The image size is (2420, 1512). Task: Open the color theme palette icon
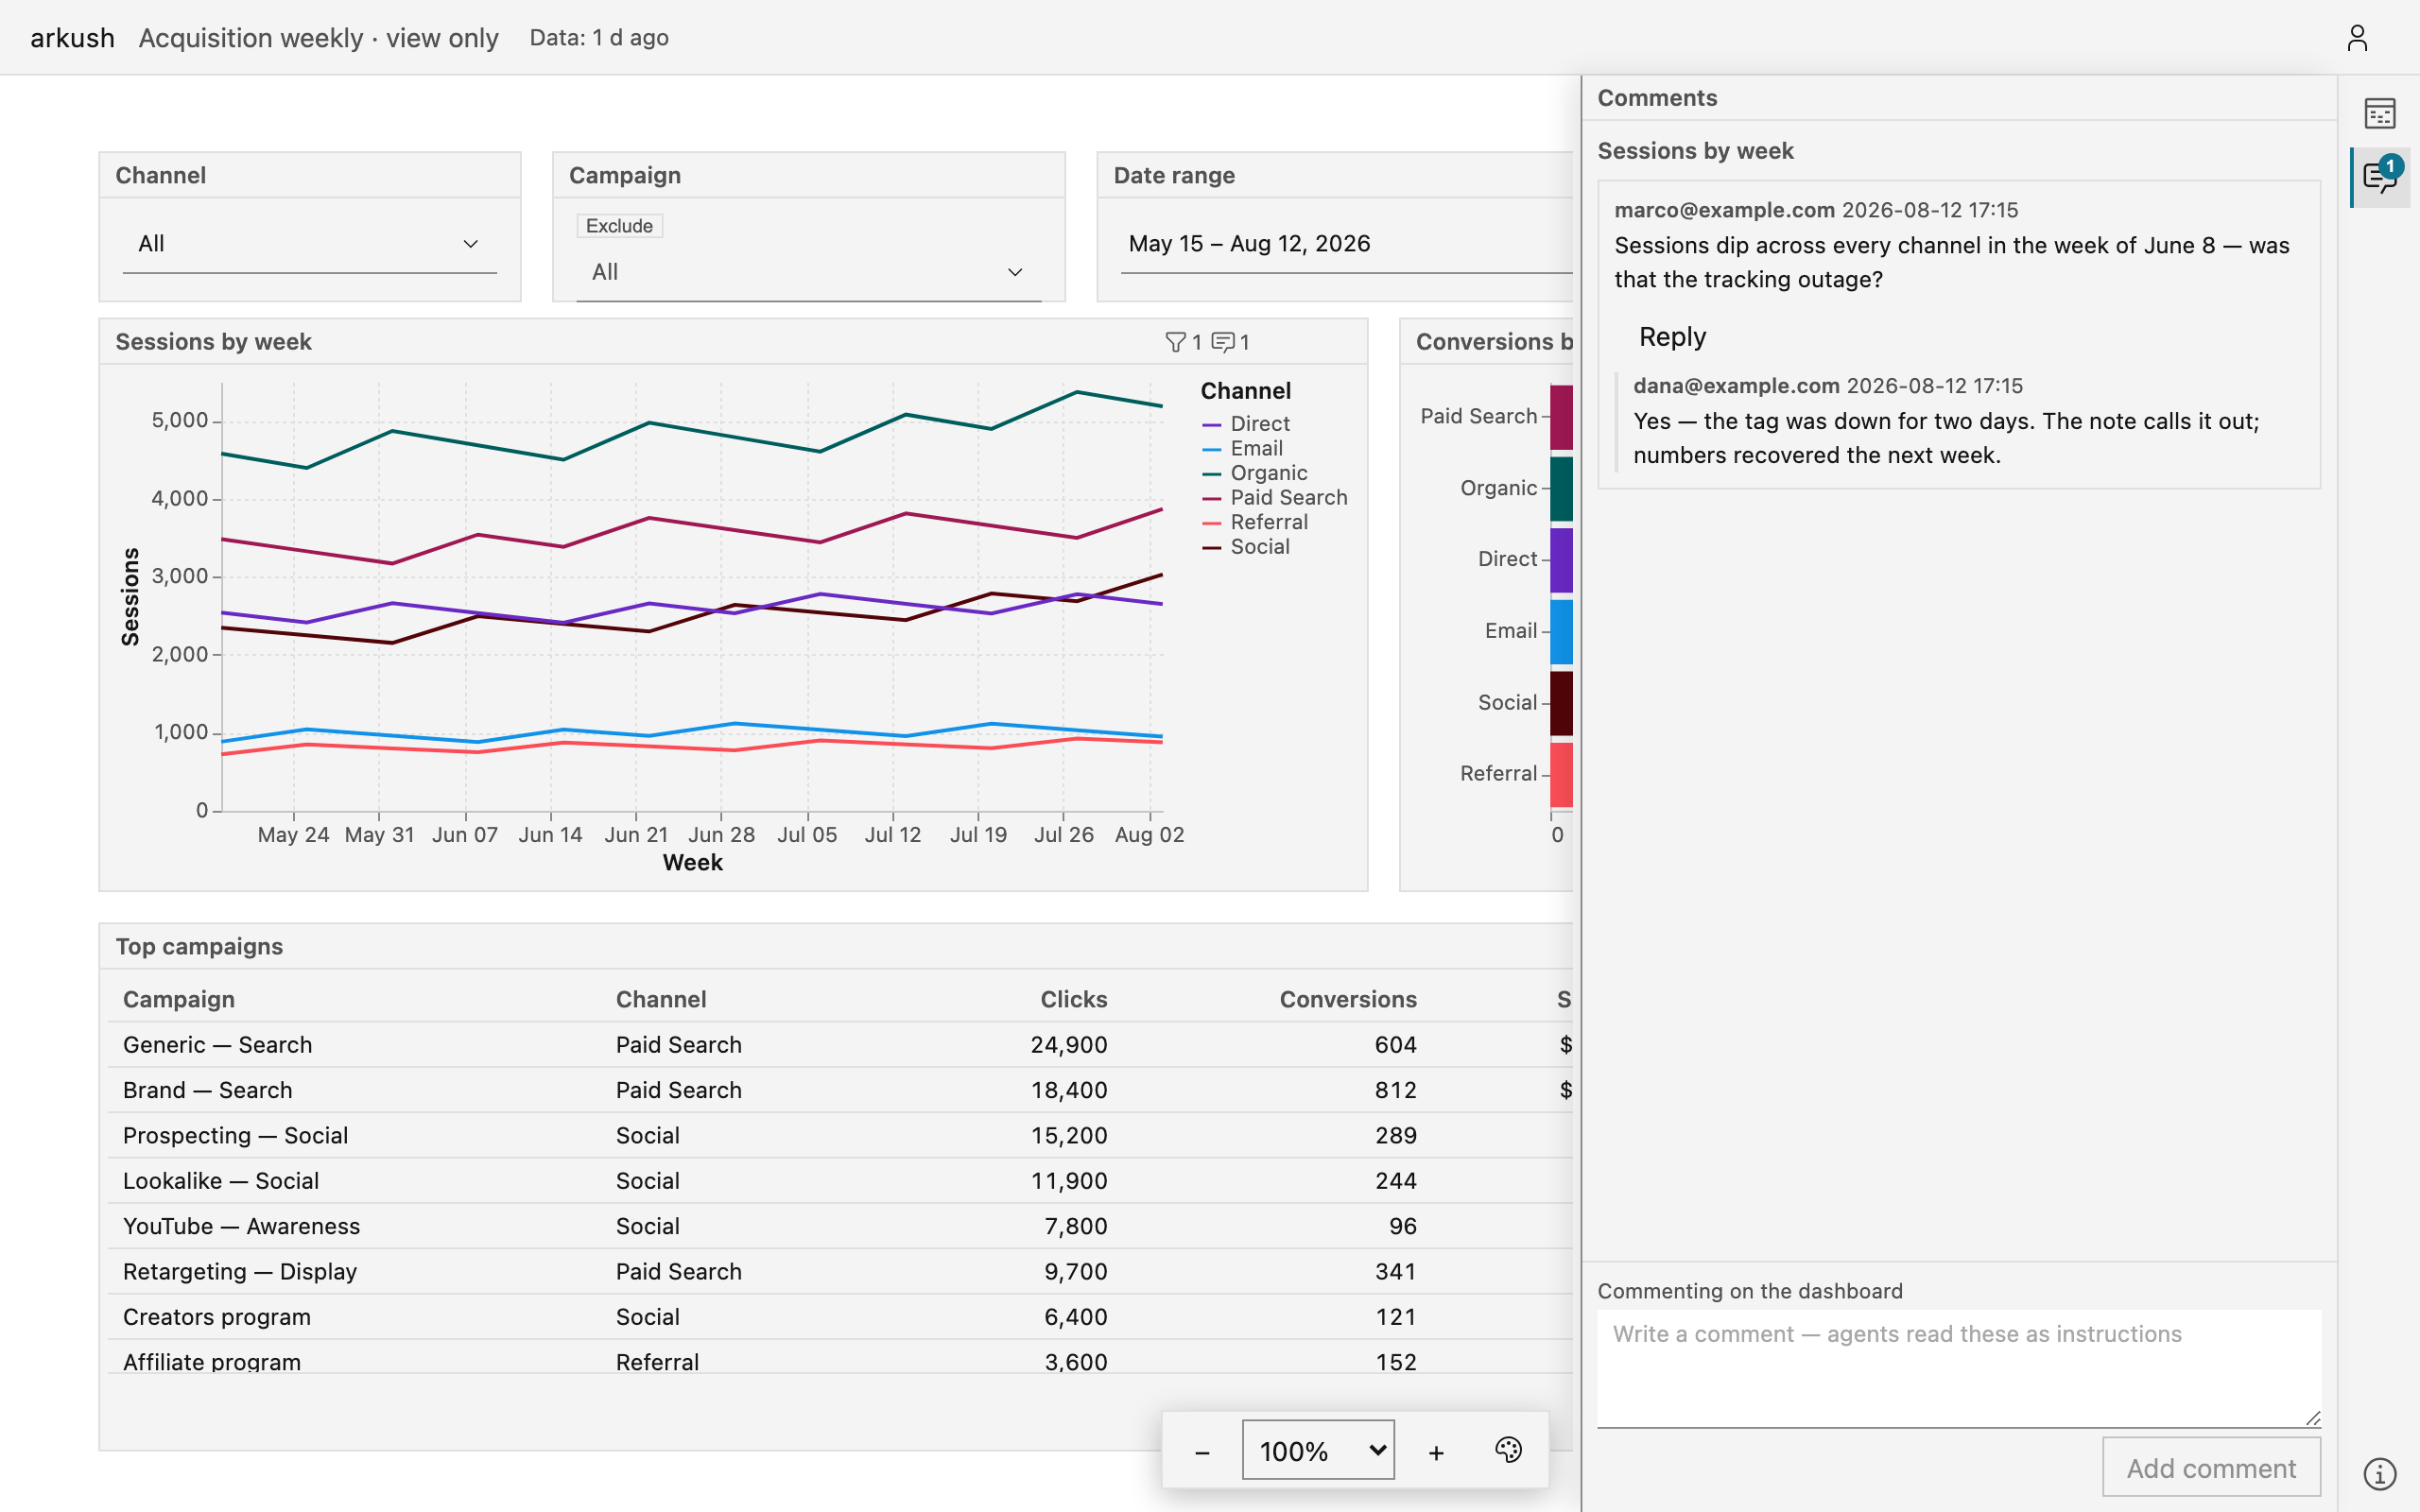tap(1508, 1450)
